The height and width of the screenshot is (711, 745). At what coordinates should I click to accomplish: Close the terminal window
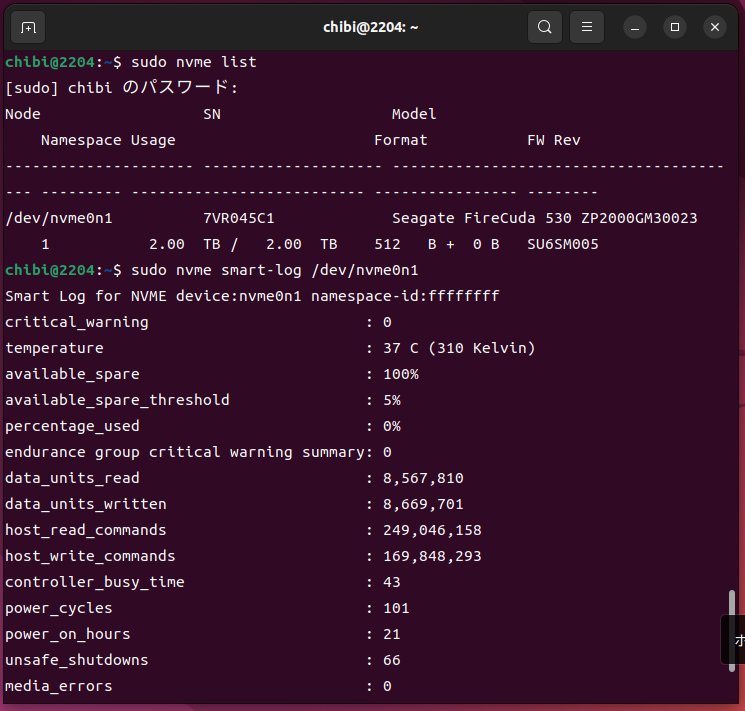point(714,27)
